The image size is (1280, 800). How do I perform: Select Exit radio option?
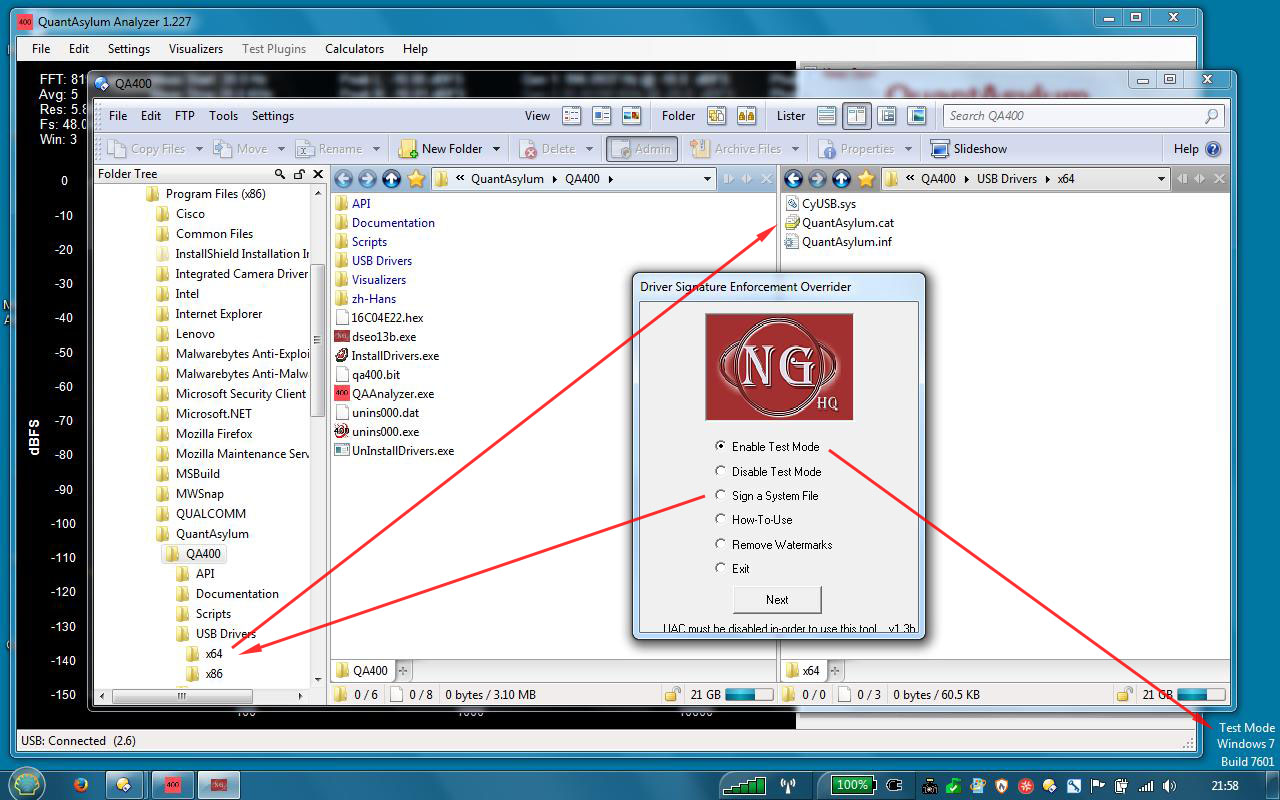(x=720, y=568)
